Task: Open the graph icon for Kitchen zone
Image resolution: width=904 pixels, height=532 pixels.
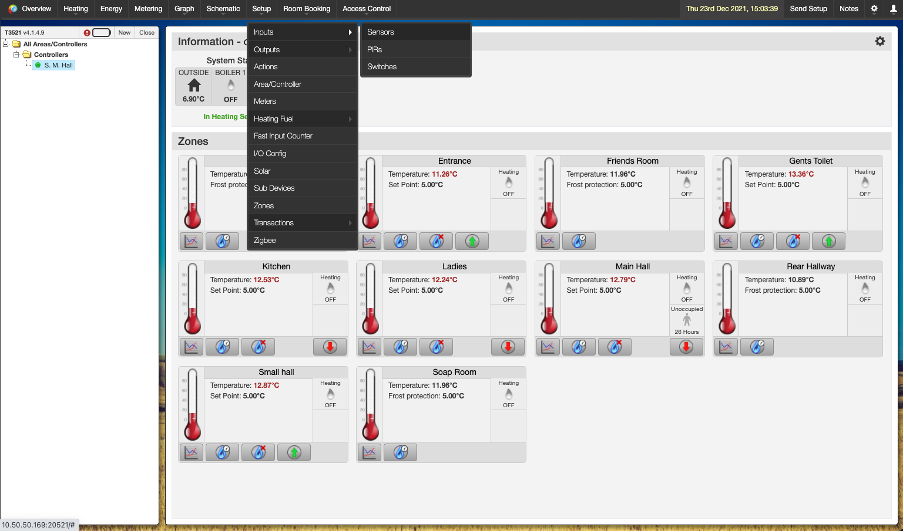Action: 191,347
